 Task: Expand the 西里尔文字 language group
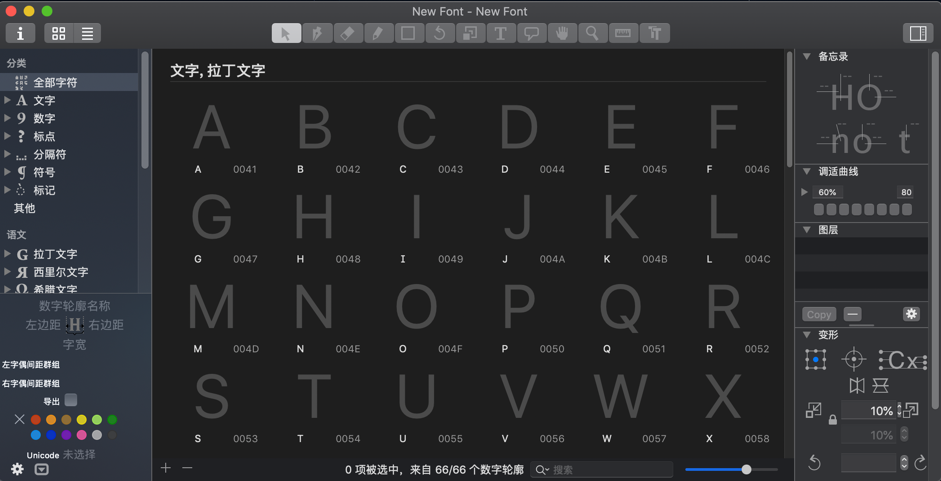click(7, 271)
